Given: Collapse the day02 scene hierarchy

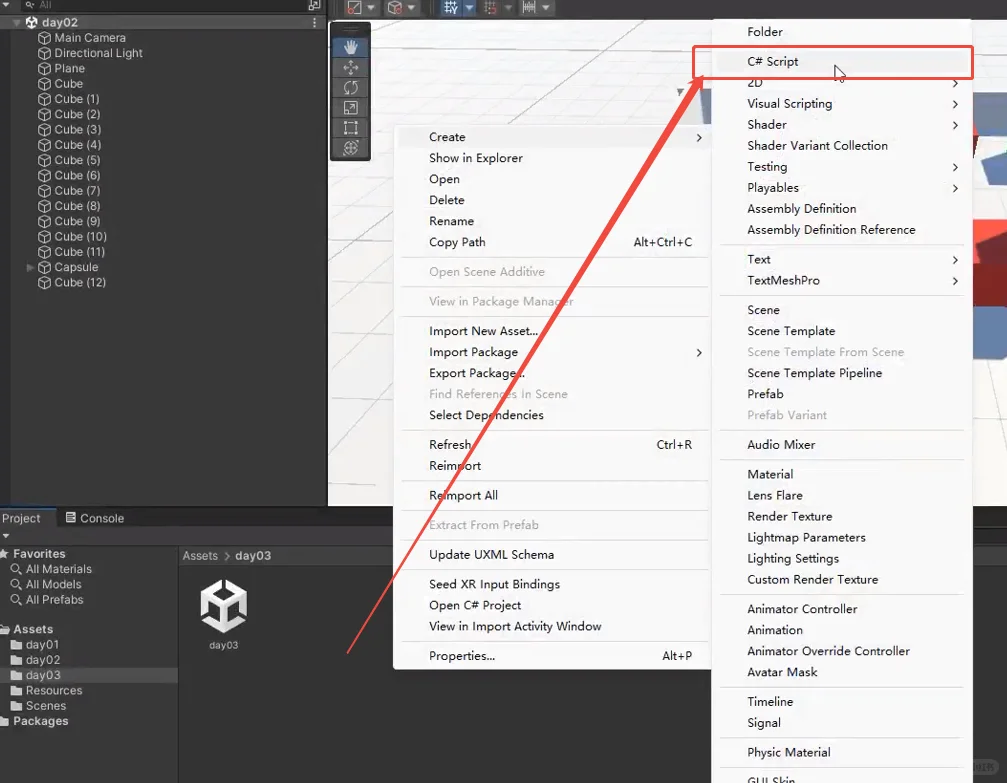Looking at the screenshot, I should coord(17,22).
